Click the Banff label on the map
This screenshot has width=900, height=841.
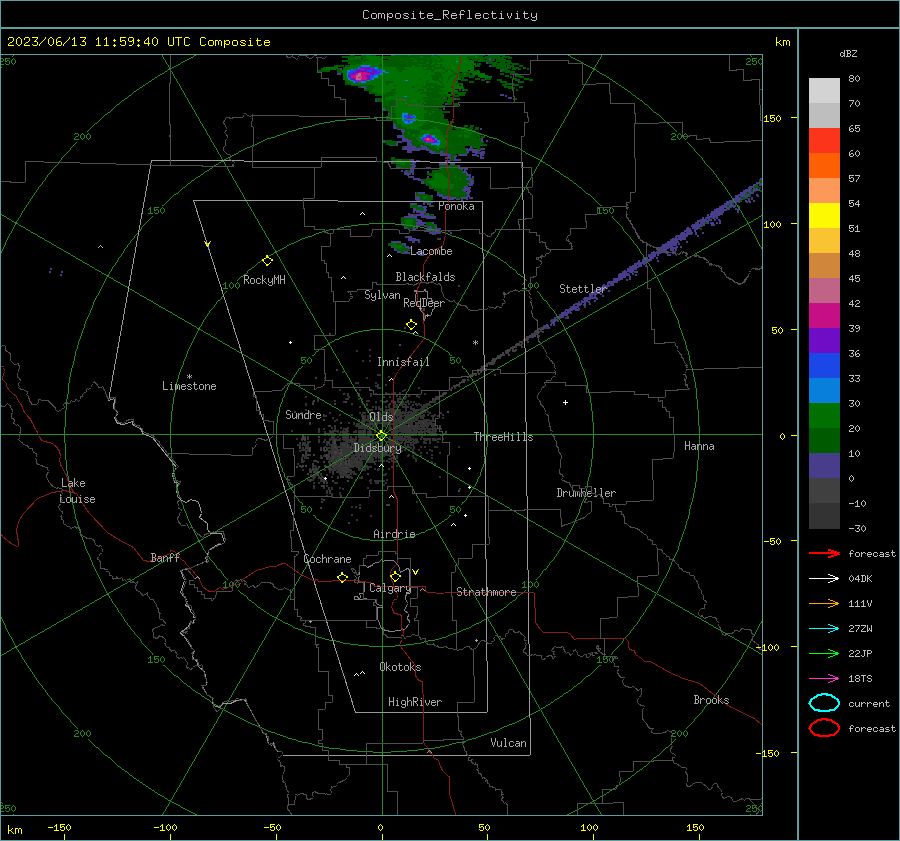pyautogui.click(x=165, y=557)
